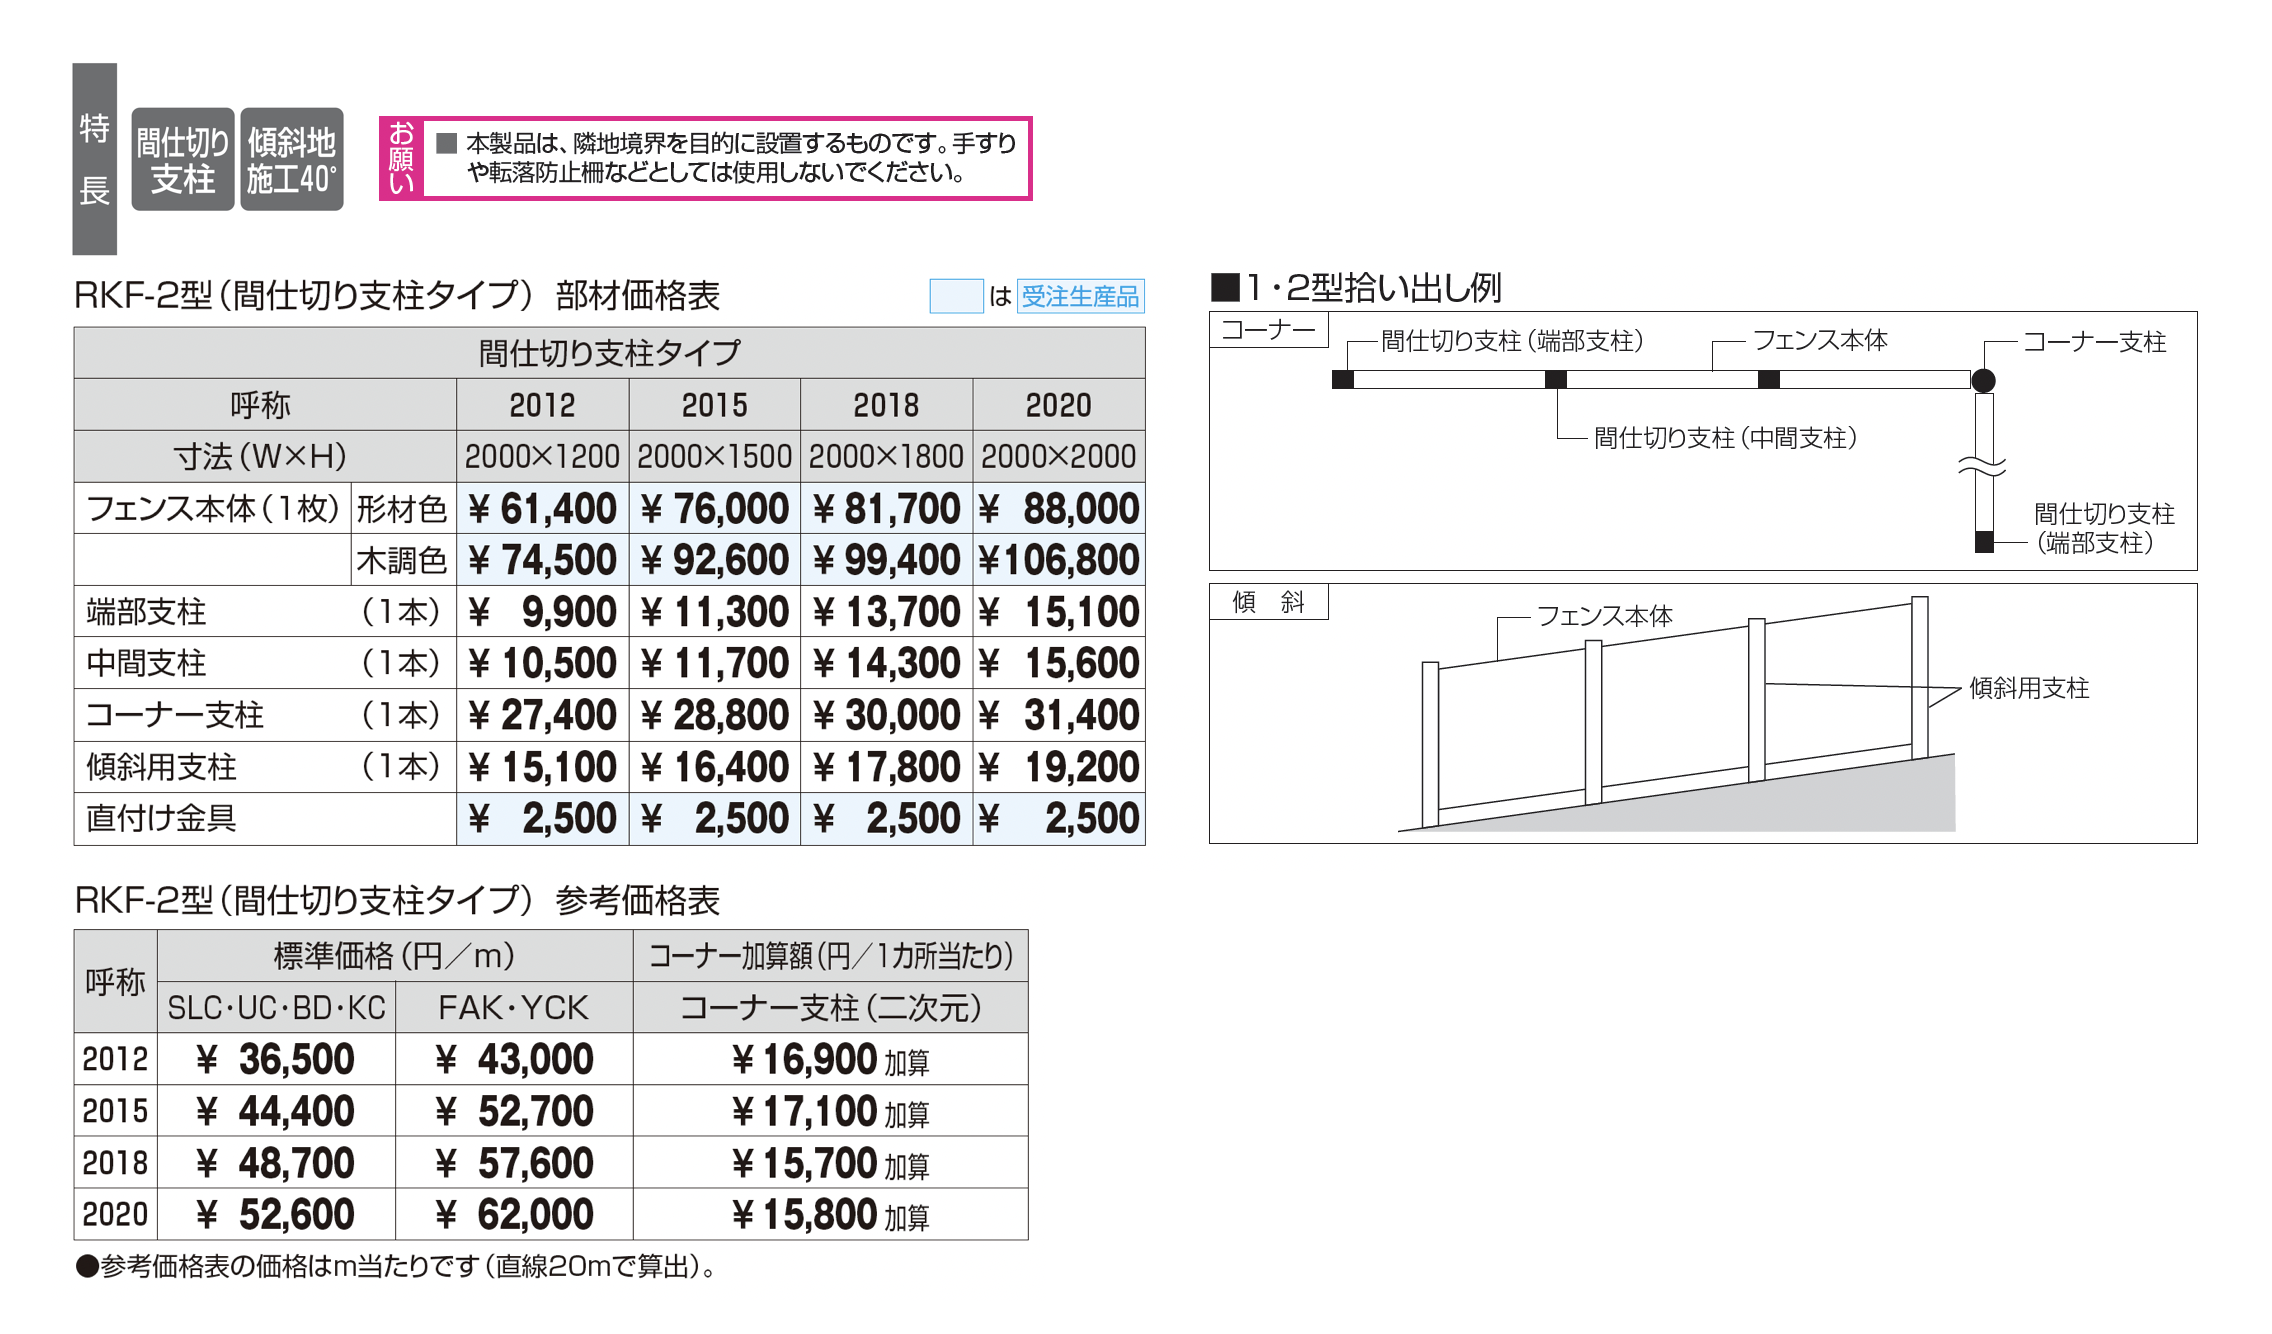Click the ¥28,800 price cell
The image size is (2272, 1334).
tap(714, 715)
